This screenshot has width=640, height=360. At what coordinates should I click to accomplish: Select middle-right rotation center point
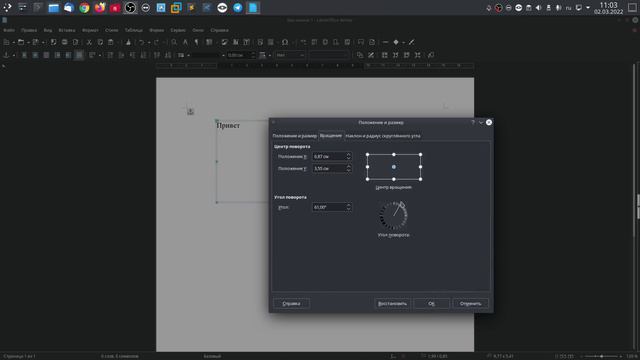(x=420, y=167)
